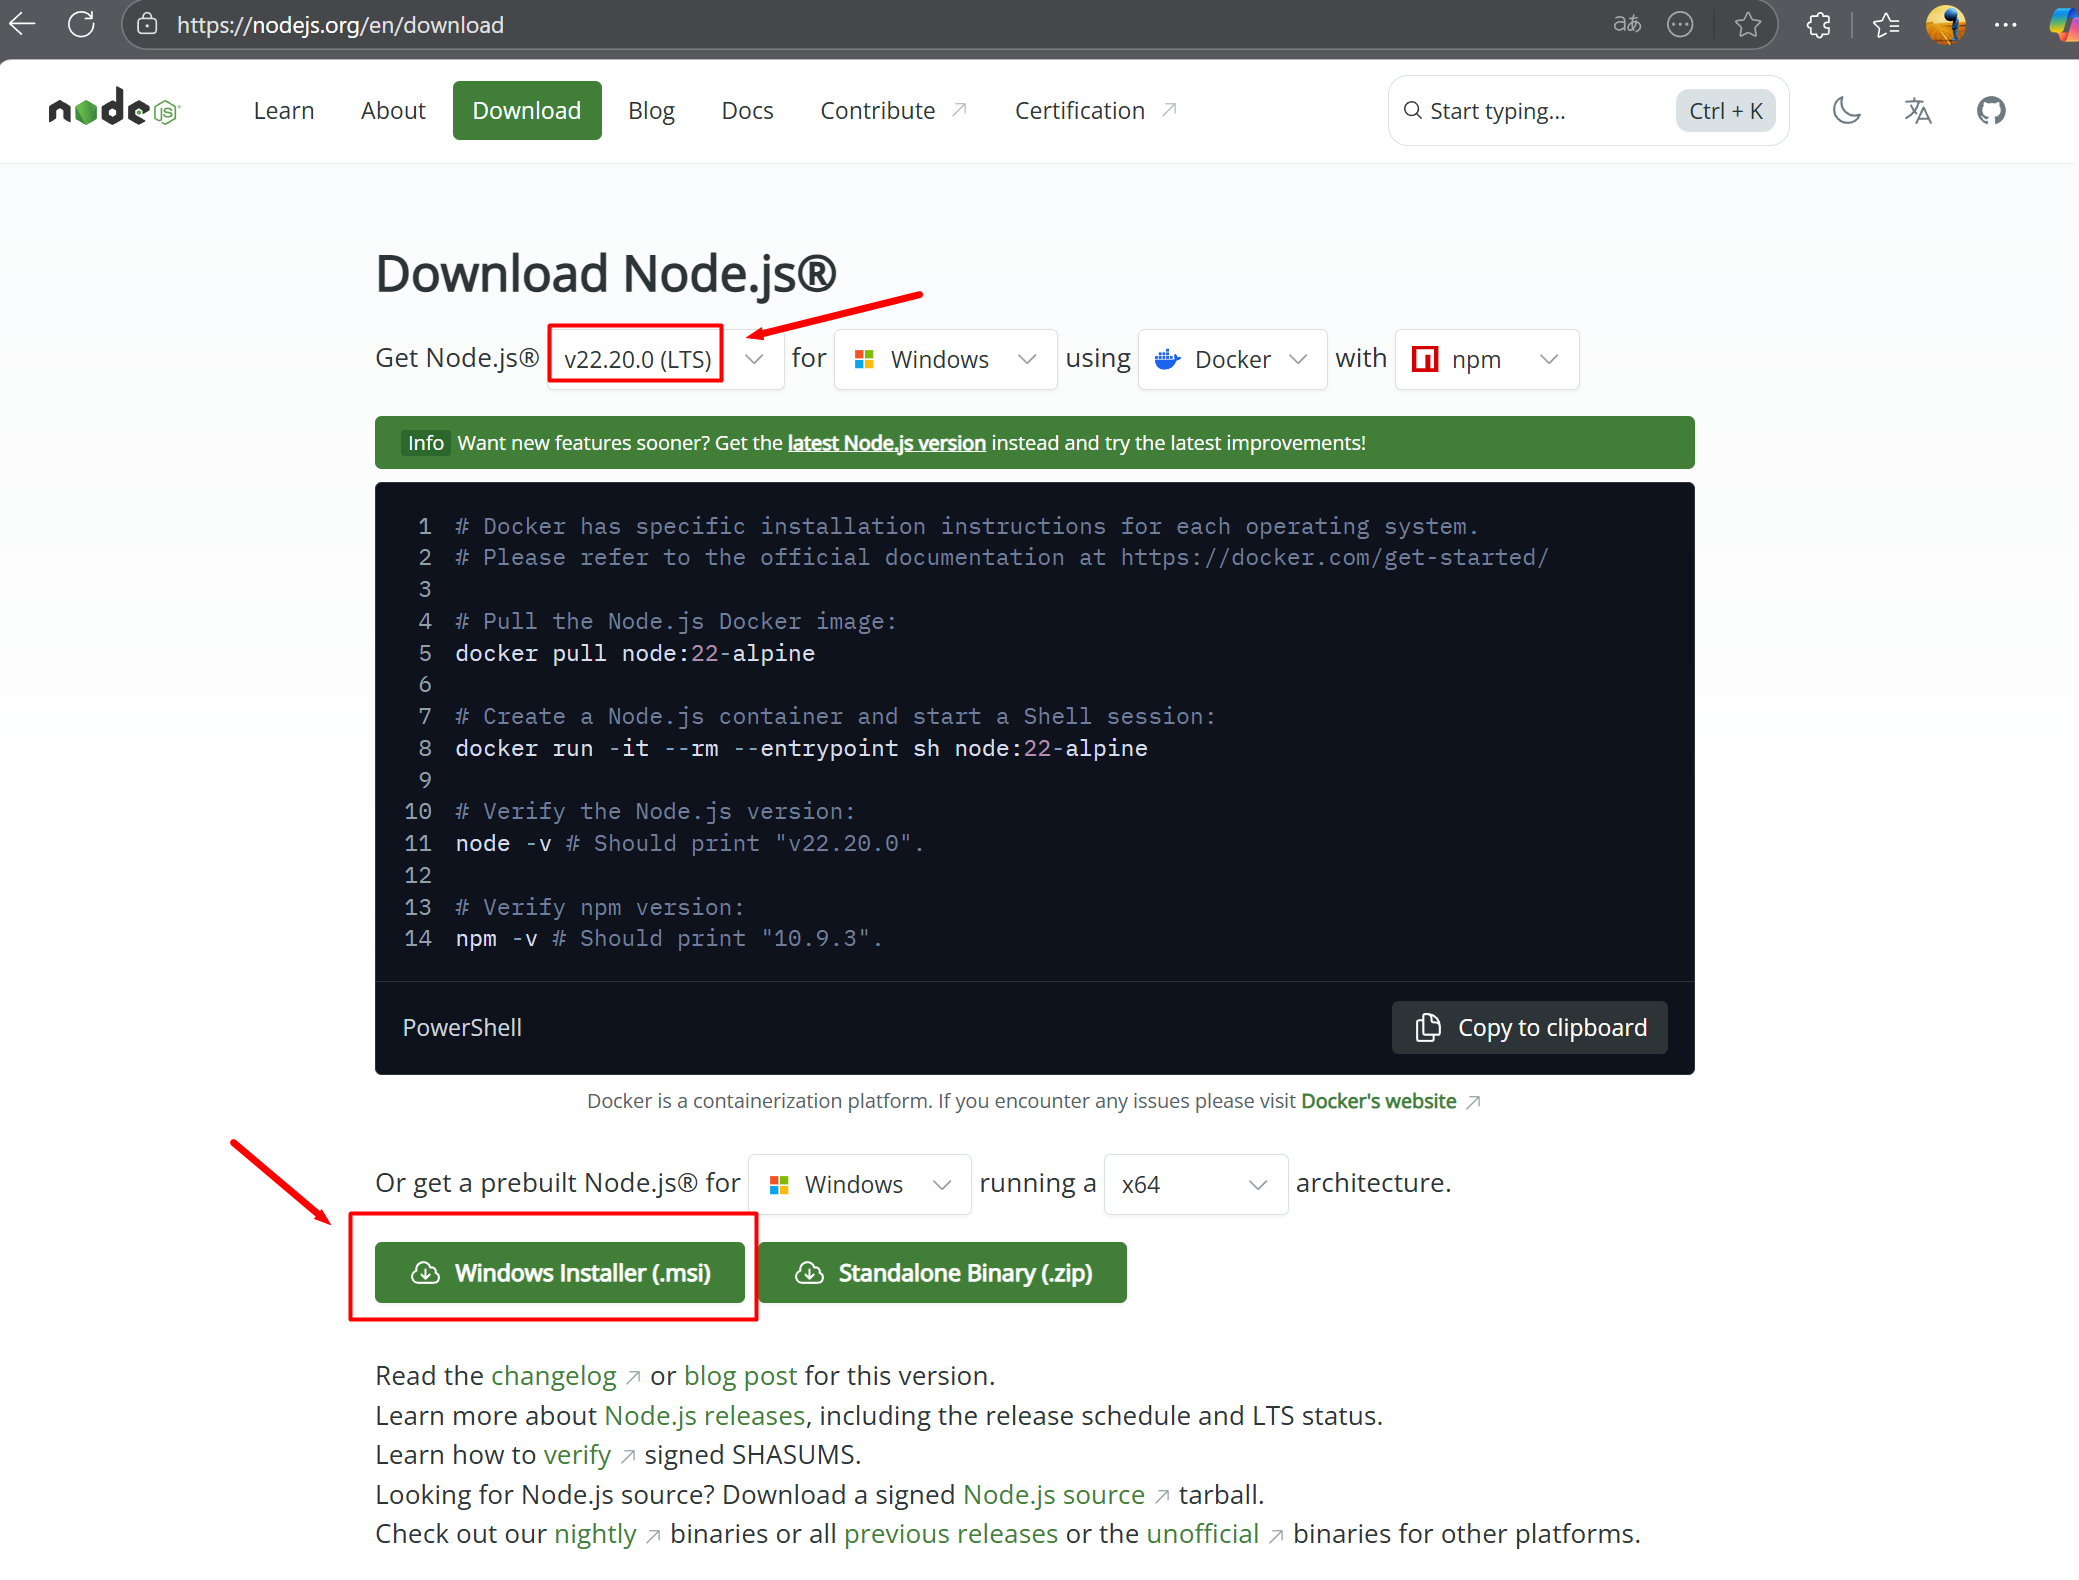Click Copy to clipboard button
This screenshot has width=2079, height=1580.
[1530, 1027]
